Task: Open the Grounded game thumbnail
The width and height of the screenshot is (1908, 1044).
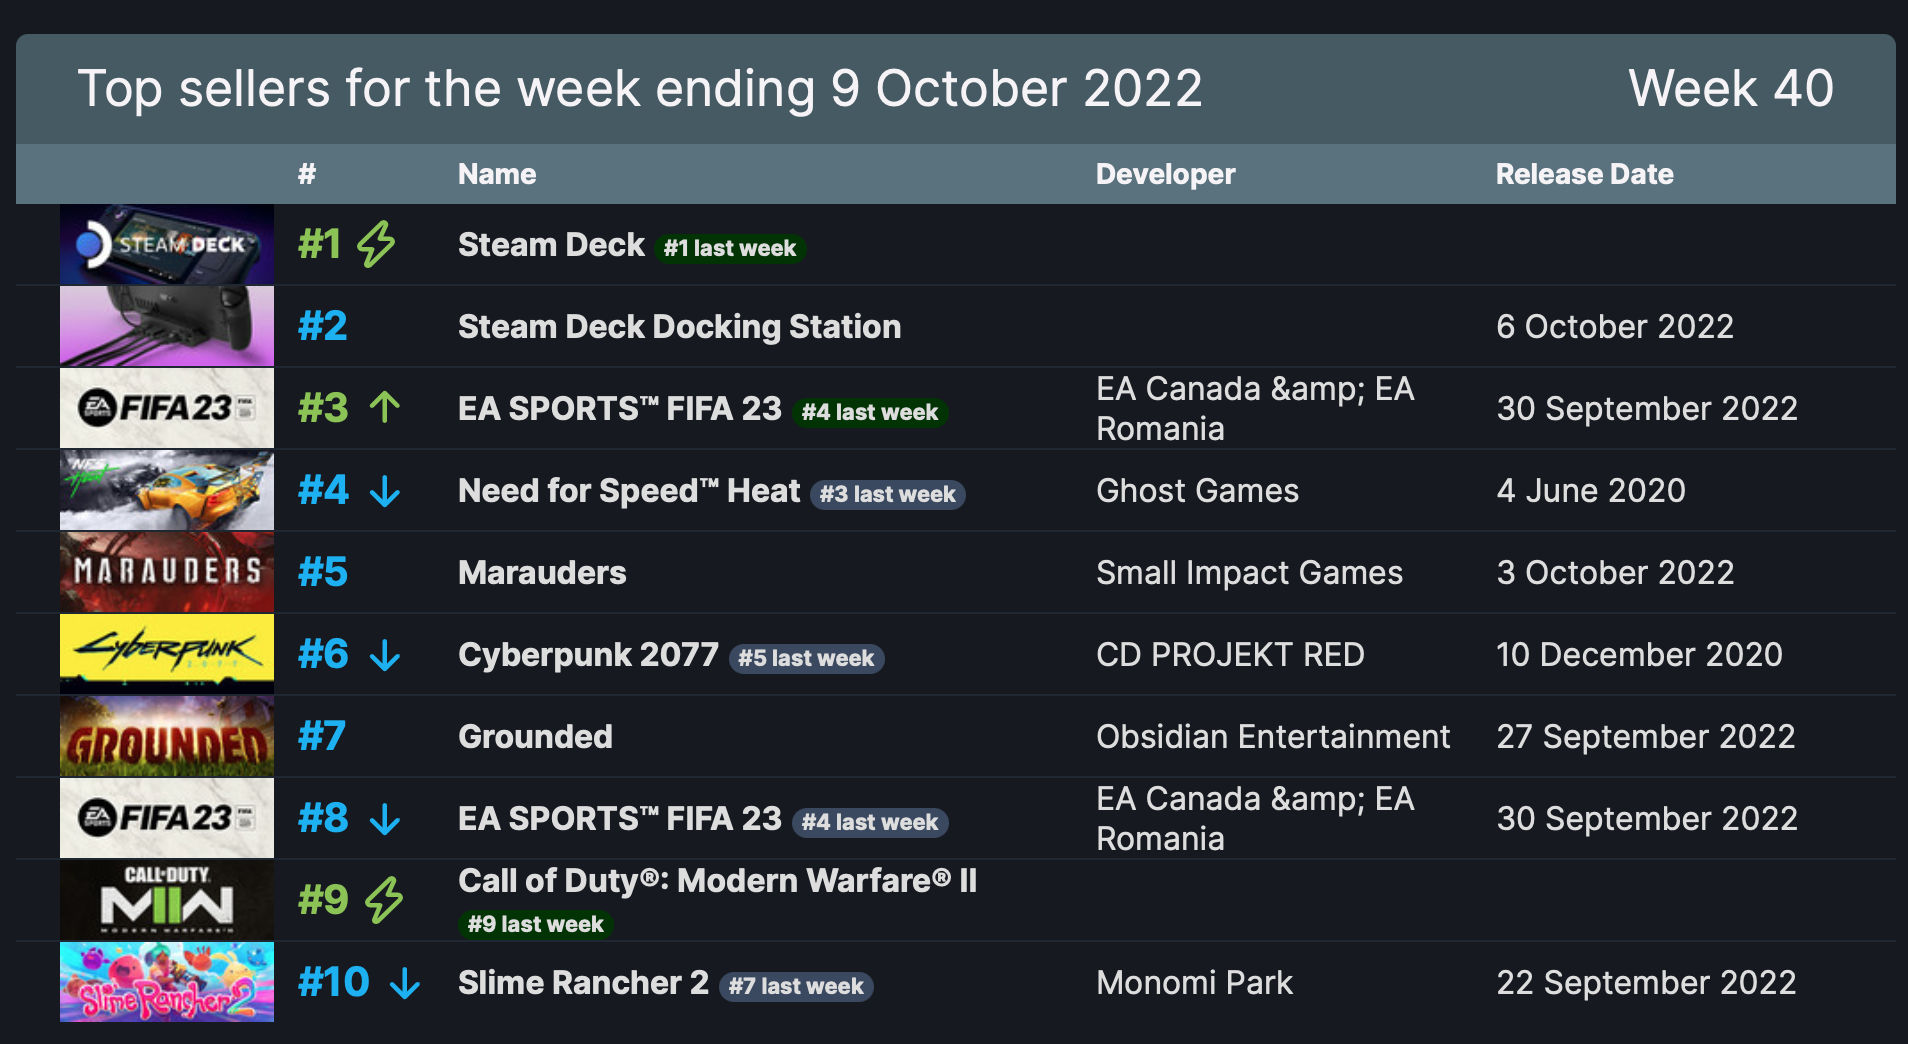Action: pyautogui.click(x=167, y=737)
